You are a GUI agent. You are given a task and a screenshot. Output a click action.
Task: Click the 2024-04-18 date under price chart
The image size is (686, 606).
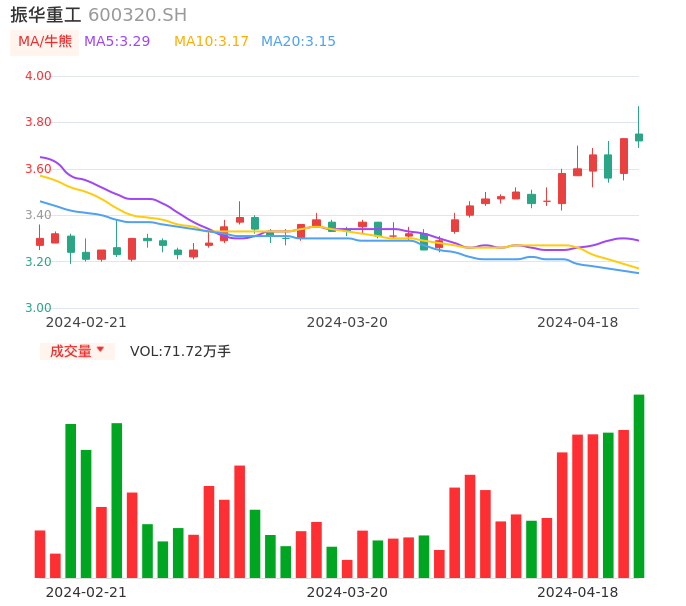[578, 322]
